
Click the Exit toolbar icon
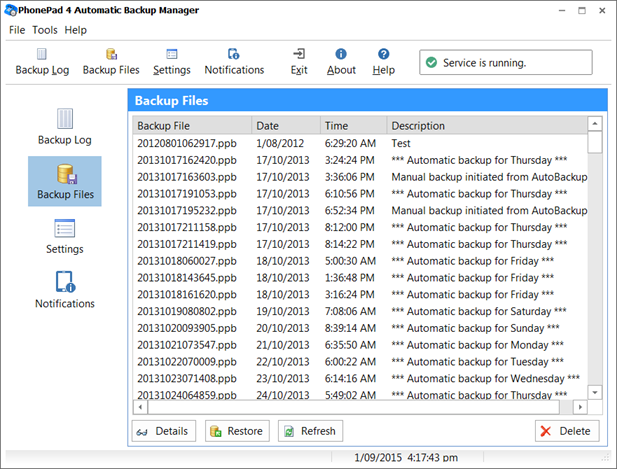click(299, 62)
